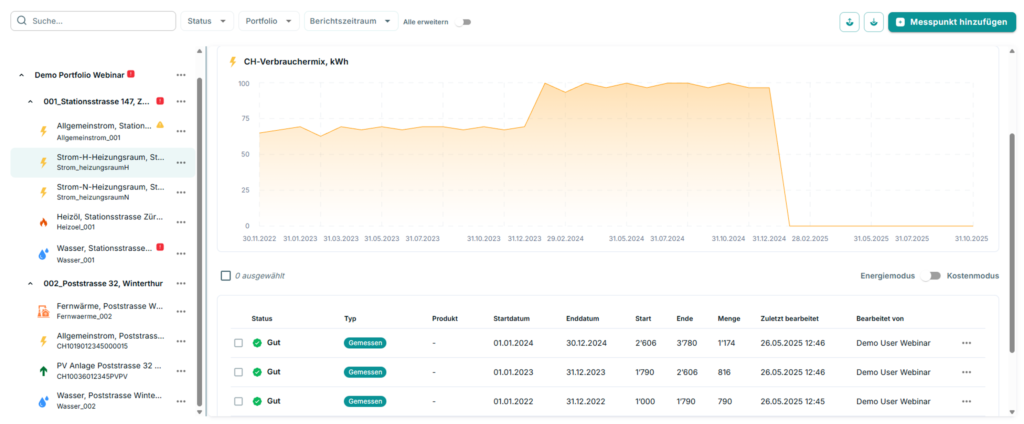1024x424 pixels.
Task: Open three-dot menu on the 2024 data row
Action: tap(966, 343)
